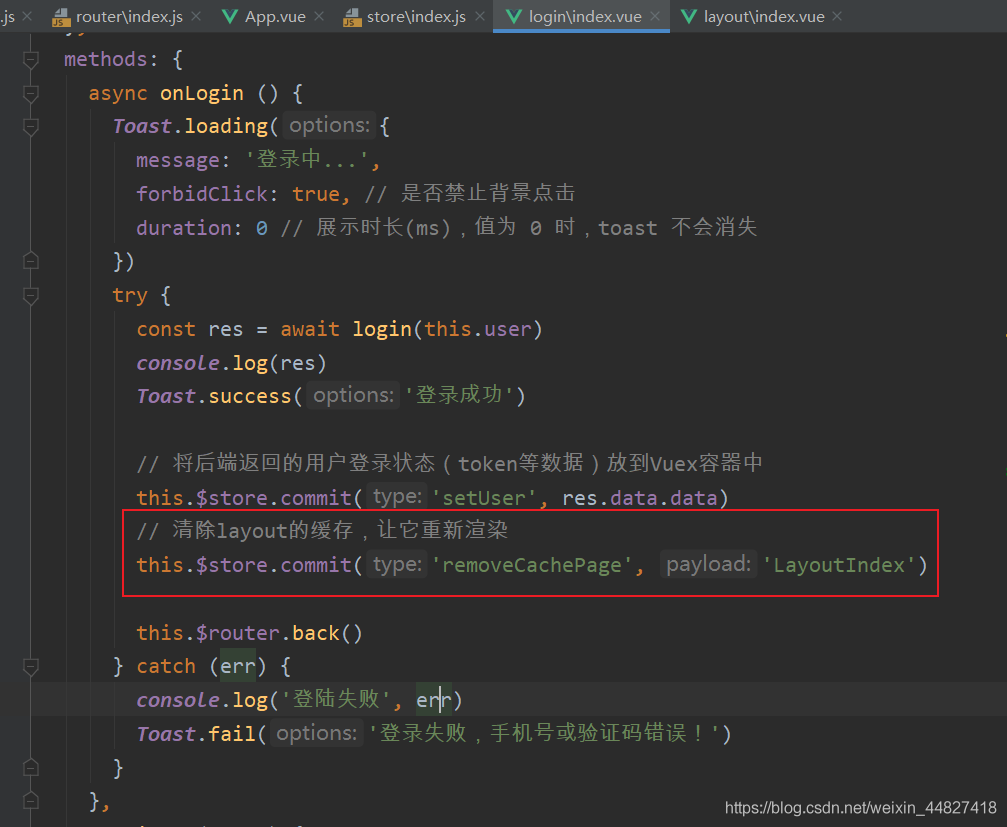Click the message property key
This screenshot has height=827, width=1007.
pos(178,161)
